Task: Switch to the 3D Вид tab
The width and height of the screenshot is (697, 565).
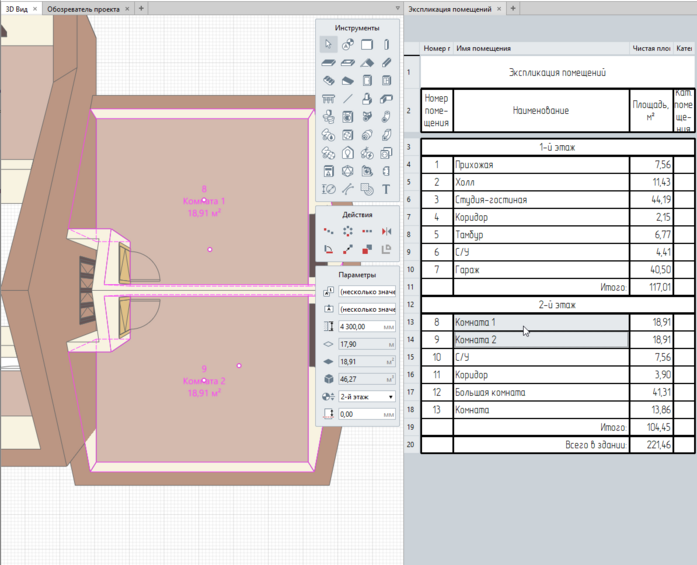Action: [15, 8]
